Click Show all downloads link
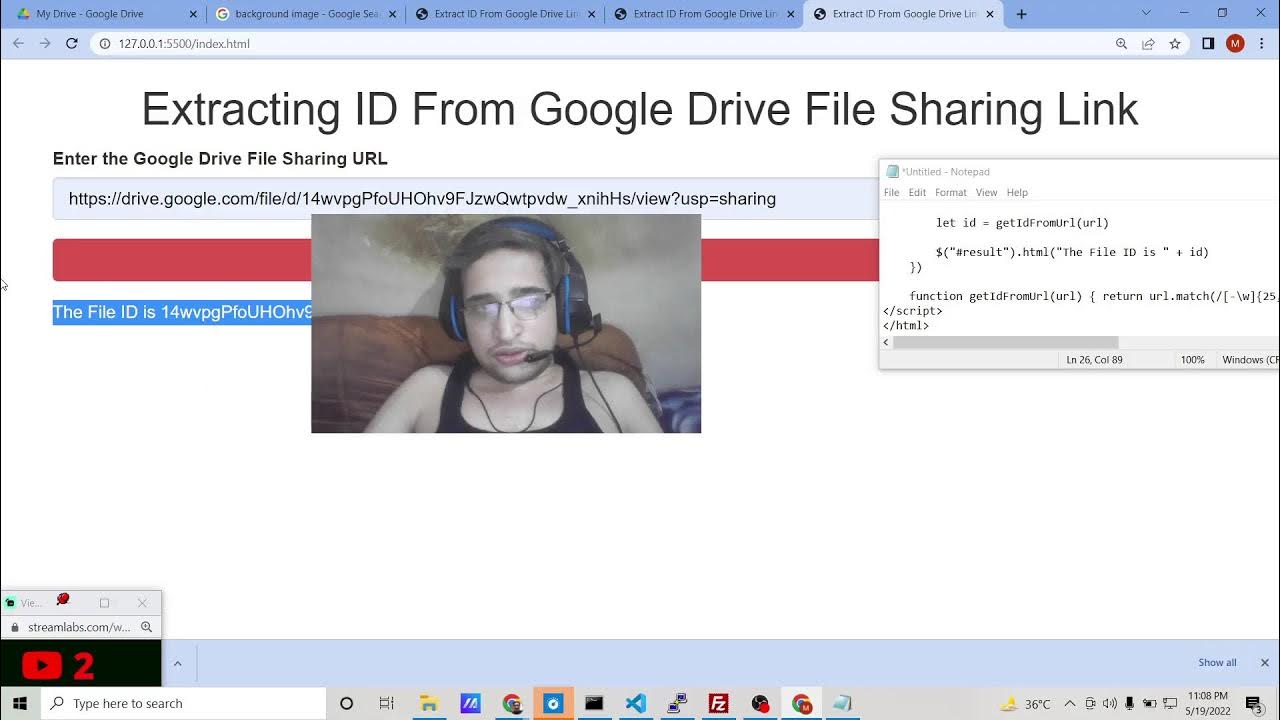1280x720 pixels. (x=1217, y=663)
